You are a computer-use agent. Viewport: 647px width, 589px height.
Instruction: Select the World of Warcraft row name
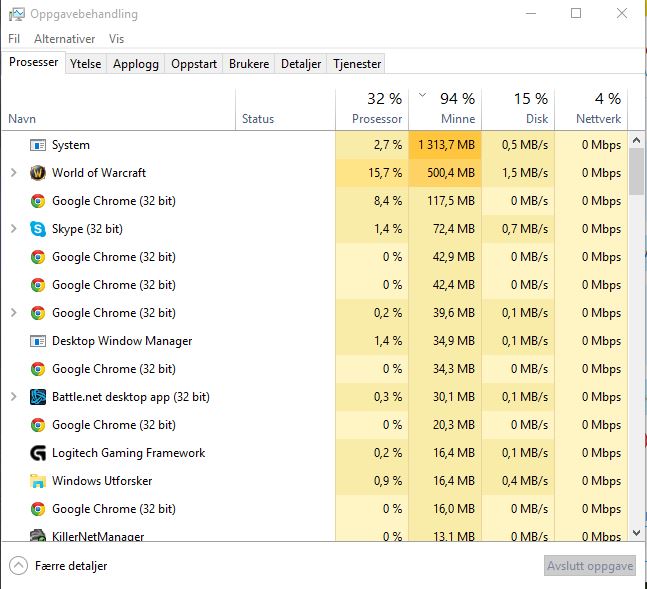(x=99, y=173)
